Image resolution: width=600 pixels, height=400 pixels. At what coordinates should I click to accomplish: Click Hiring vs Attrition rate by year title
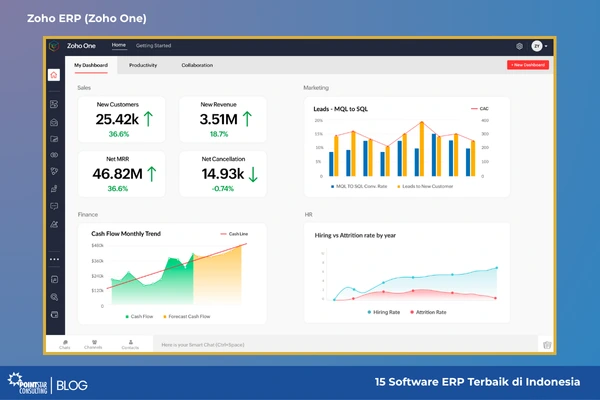[x=355, y=235]
